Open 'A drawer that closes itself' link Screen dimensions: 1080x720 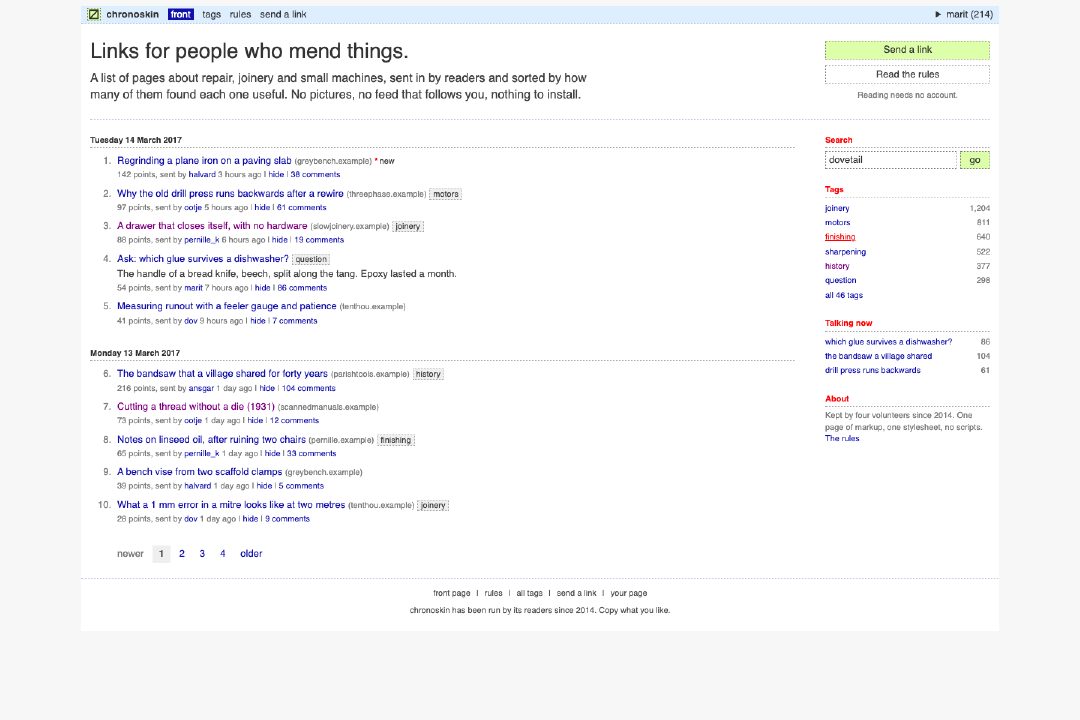pos(212,225)
